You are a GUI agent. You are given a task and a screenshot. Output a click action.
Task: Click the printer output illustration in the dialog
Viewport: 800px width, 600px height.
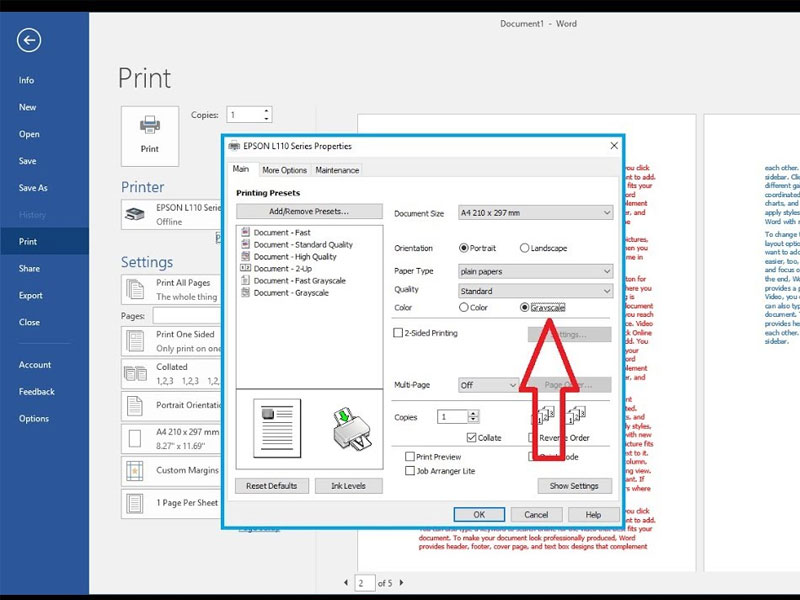click(352, 429)
